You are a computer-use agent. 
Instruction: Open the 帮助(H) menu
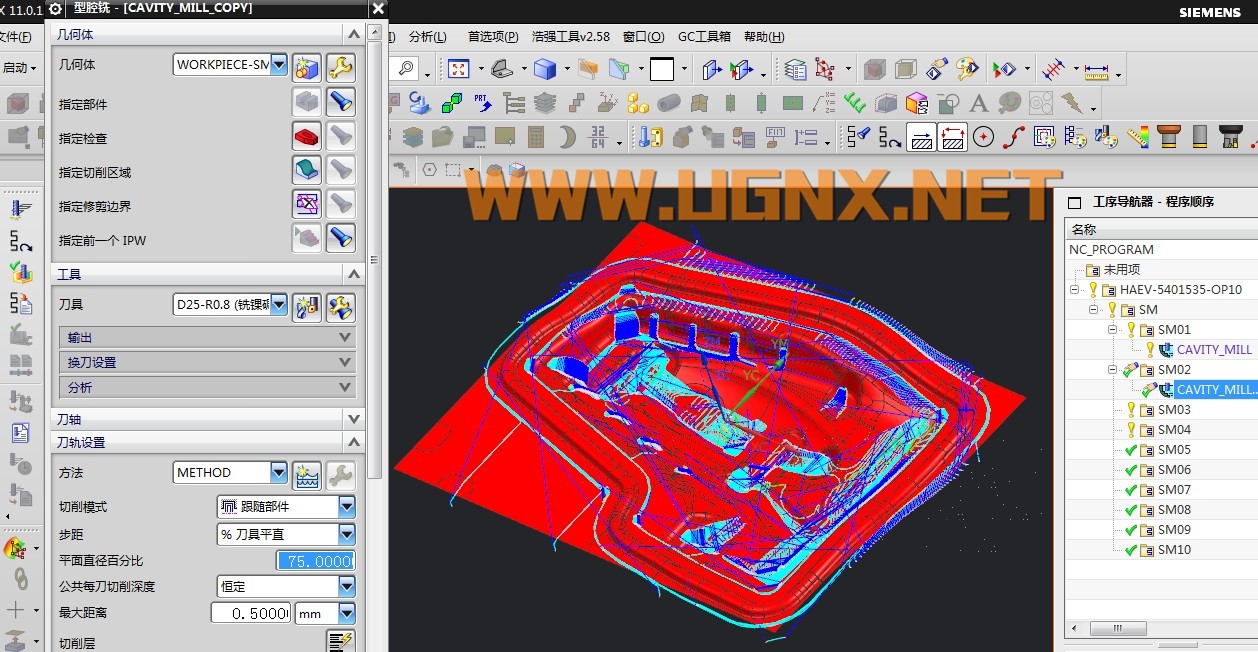[764, 37]
